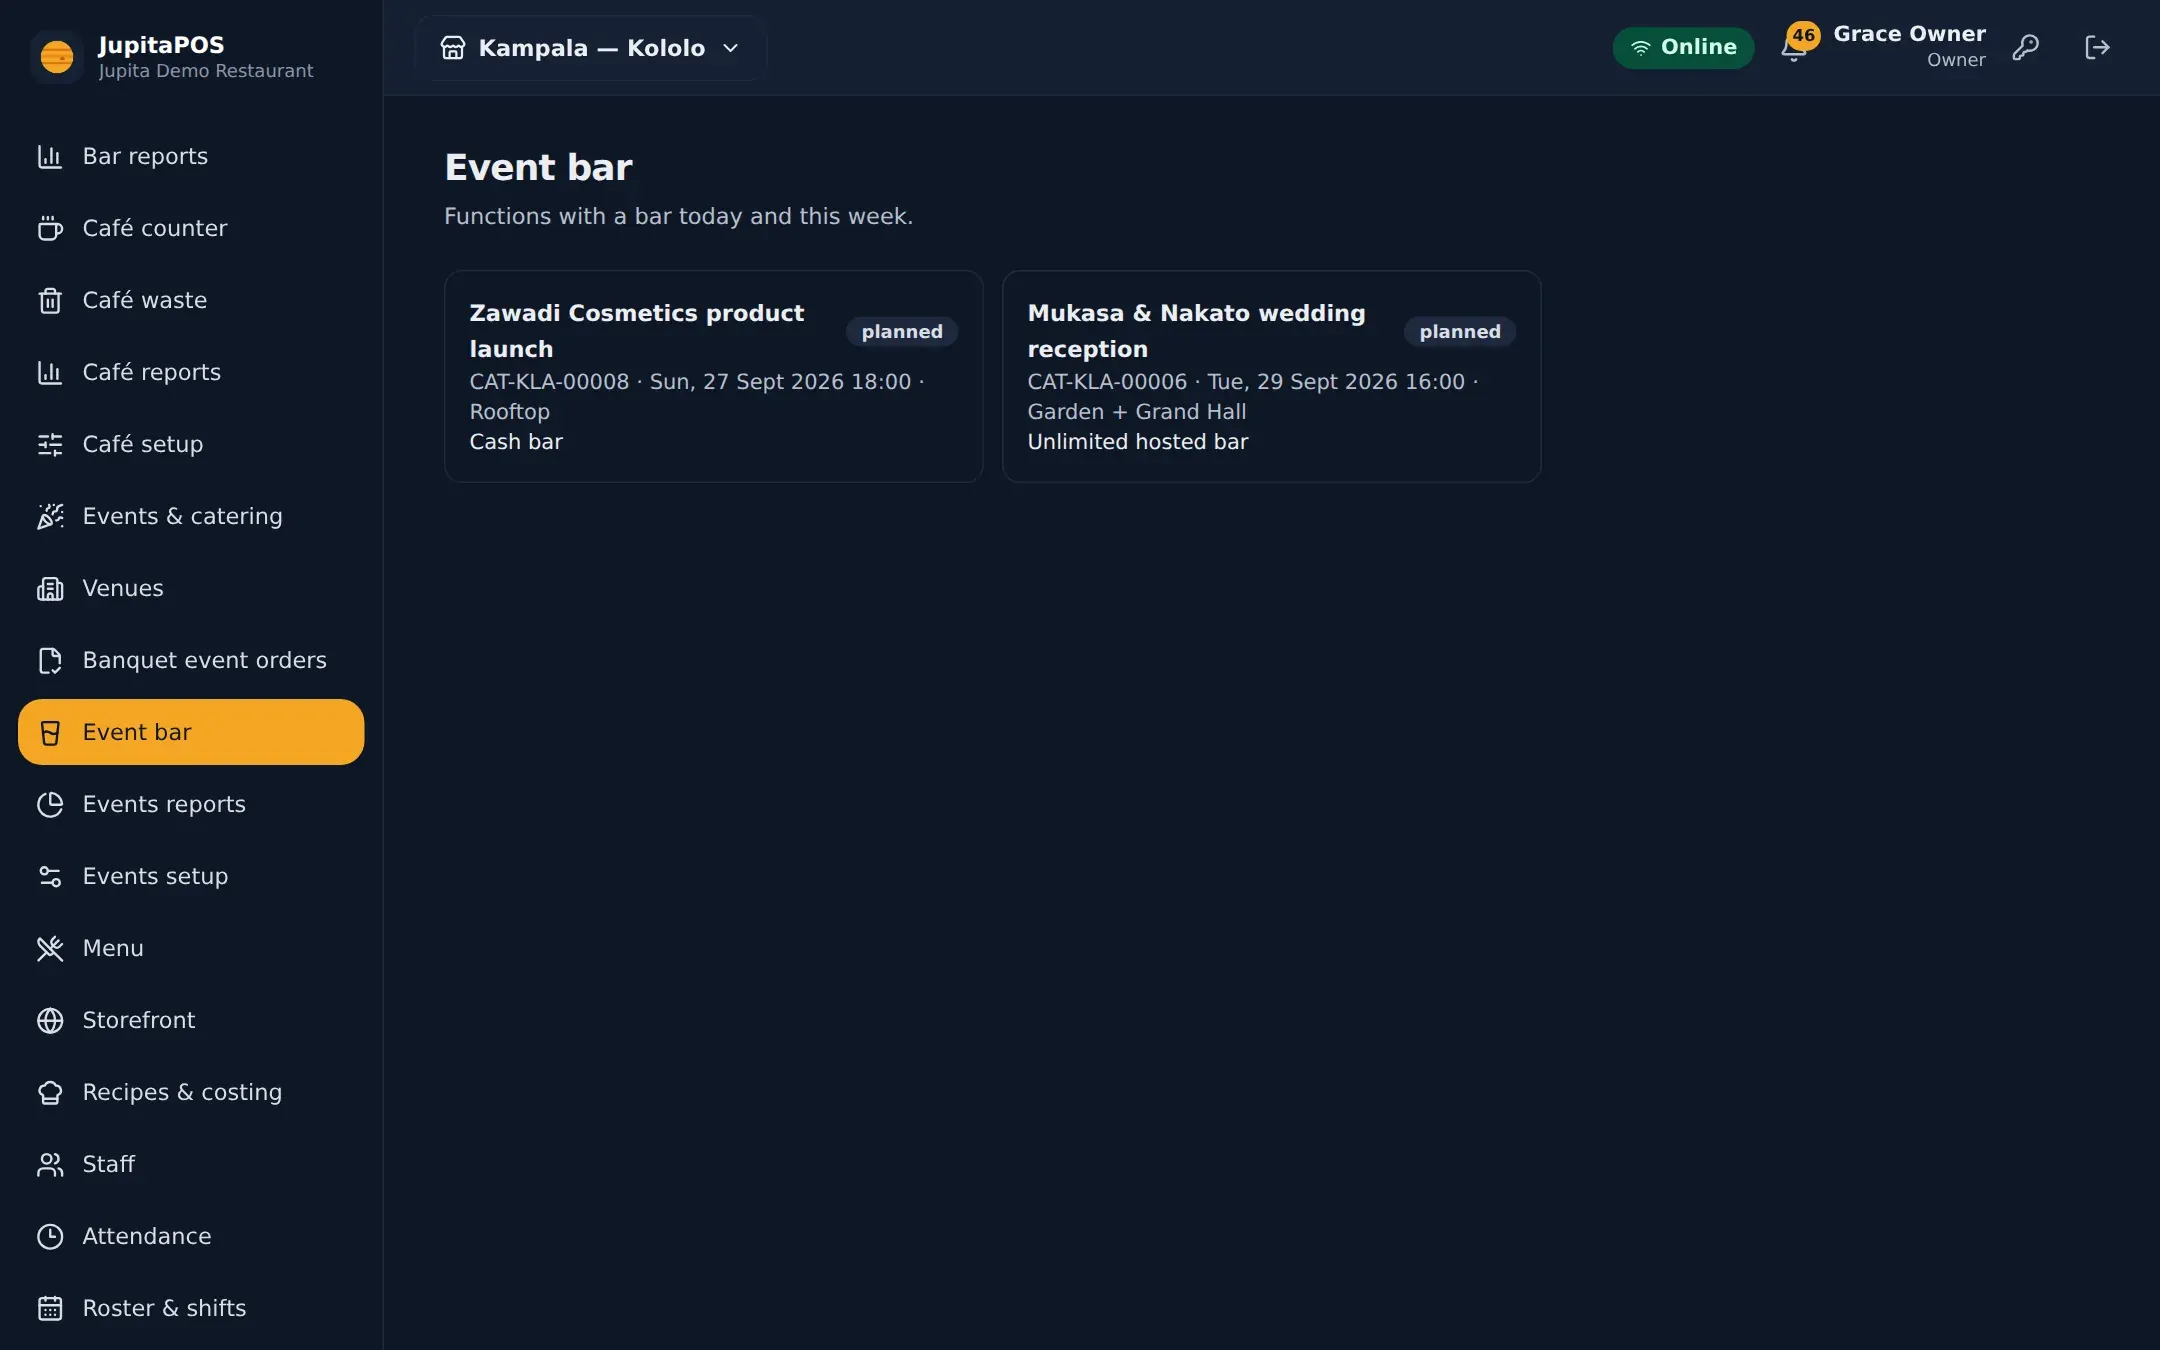Click the Event bar page heading

coord(538,168)
